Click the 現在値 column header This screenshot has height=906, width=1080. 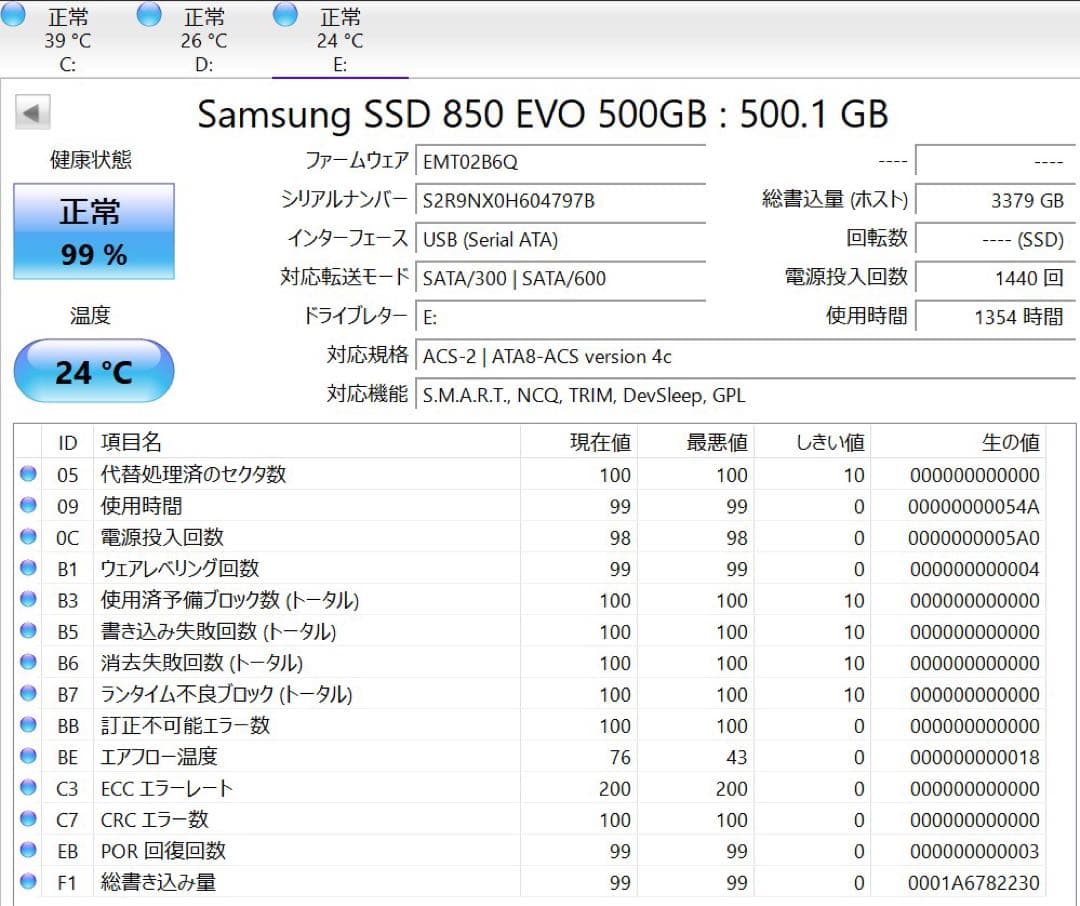(x=579, y=442)
